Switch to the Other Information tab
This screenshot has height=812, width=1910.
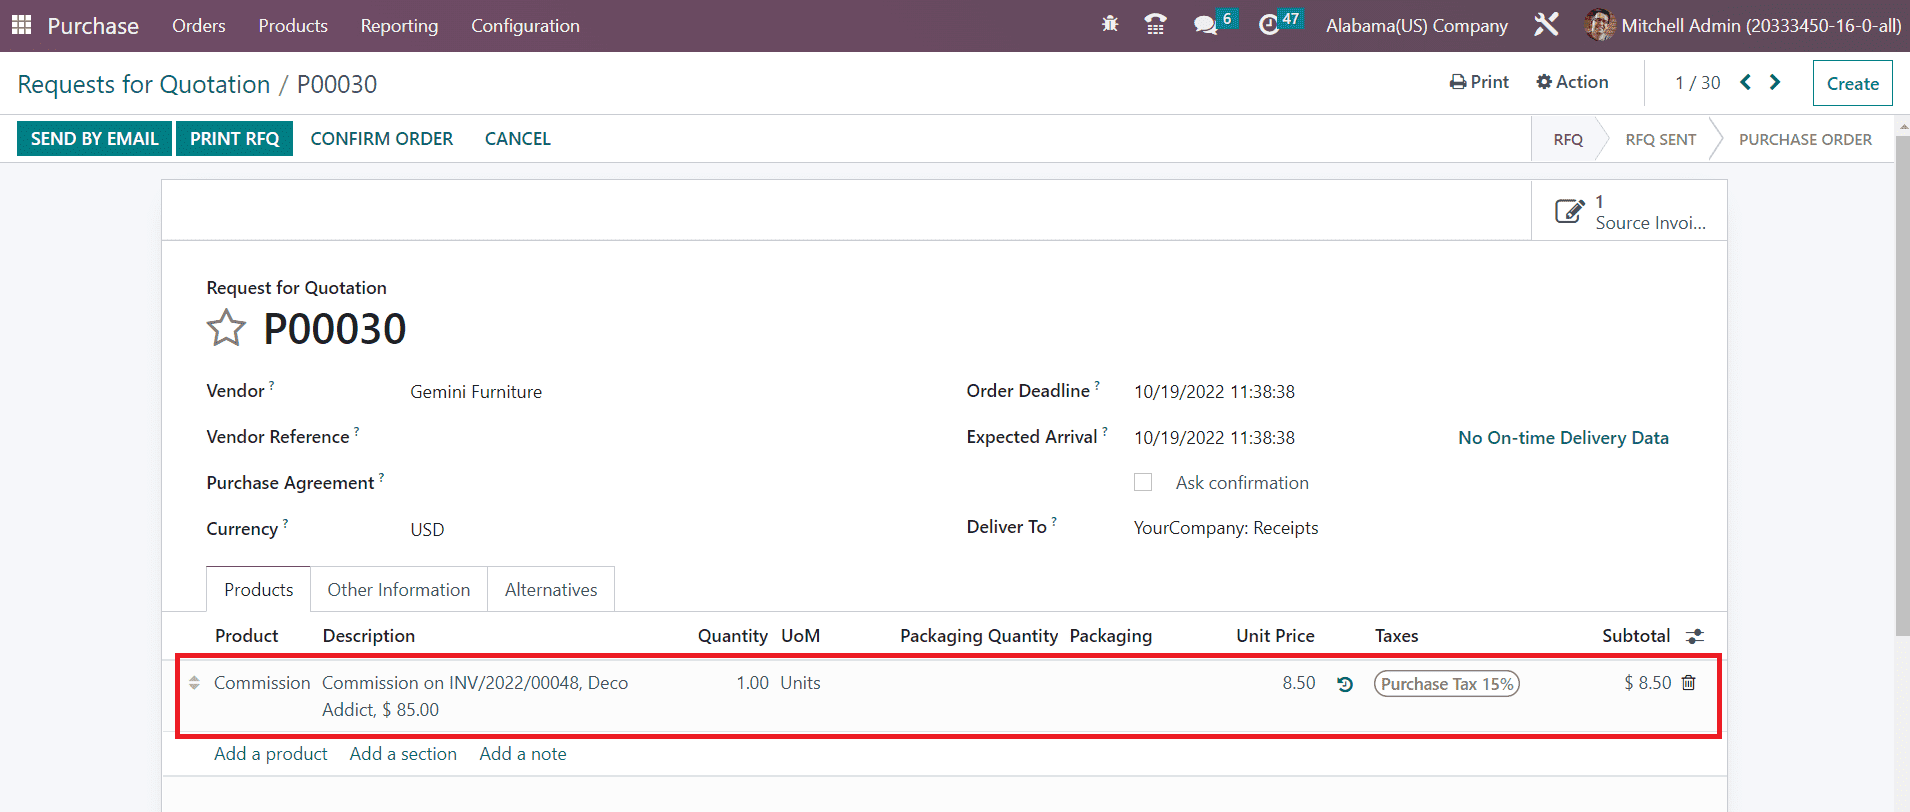pyautogui.click(x=398, y=590)
